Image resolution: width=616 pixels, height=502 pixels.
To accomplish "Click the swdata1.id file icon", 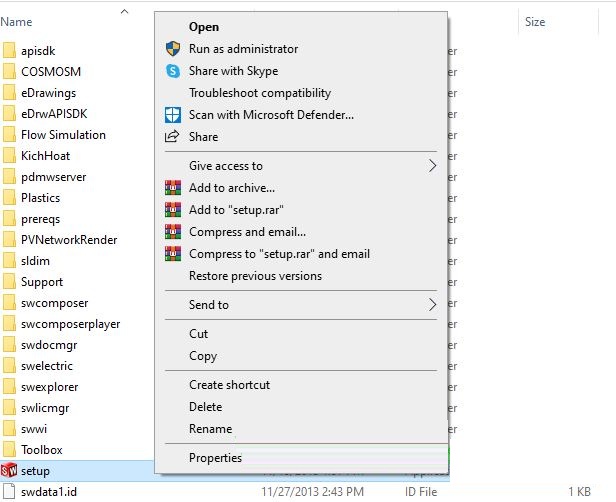I will 9,491.
